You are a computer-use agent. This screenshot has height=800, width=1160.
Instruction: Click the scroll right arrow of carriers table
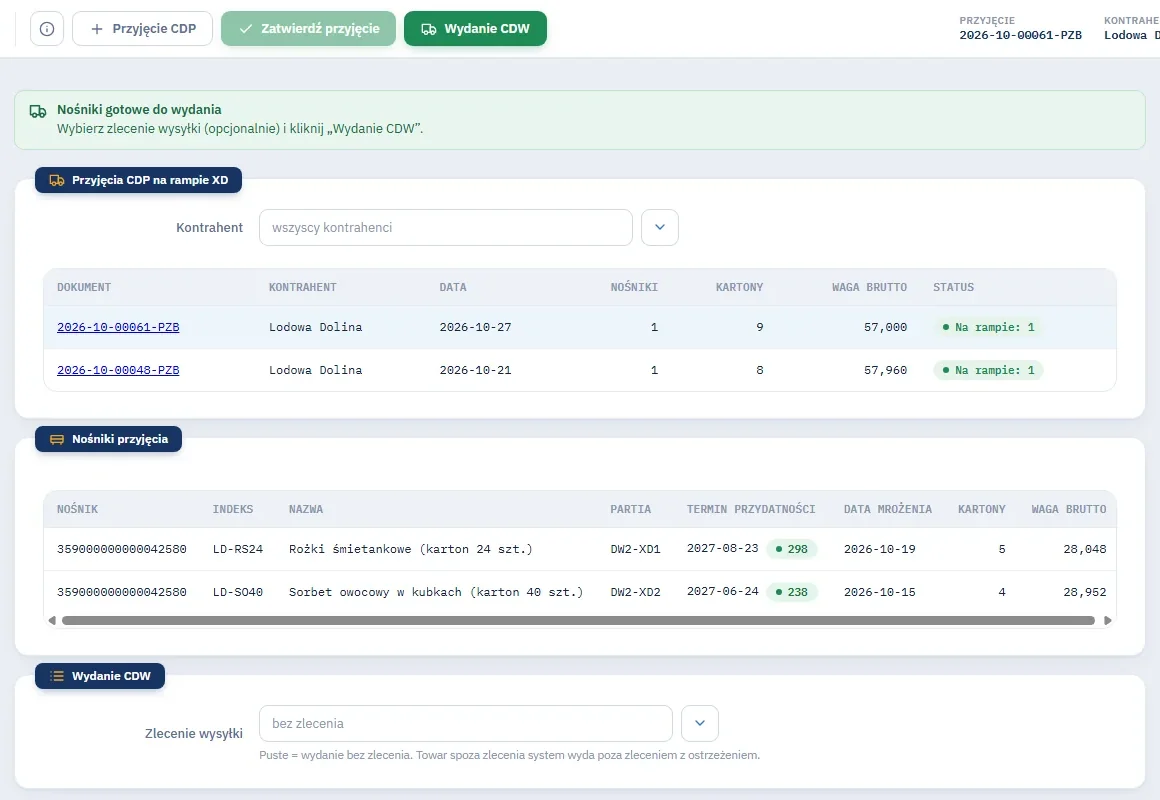[1107, 621]
